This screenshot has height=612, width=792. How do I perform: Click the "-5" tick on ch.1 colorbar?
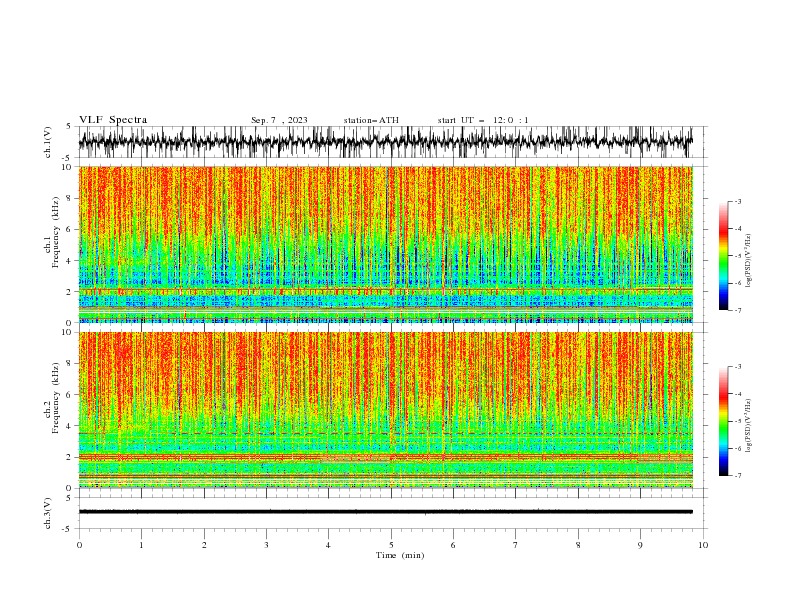737,256
